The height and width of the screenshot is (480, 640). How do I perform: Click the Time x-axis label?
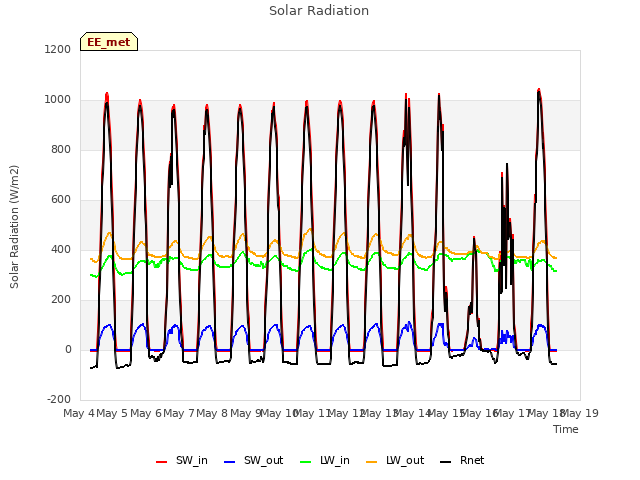click(566, 429)
